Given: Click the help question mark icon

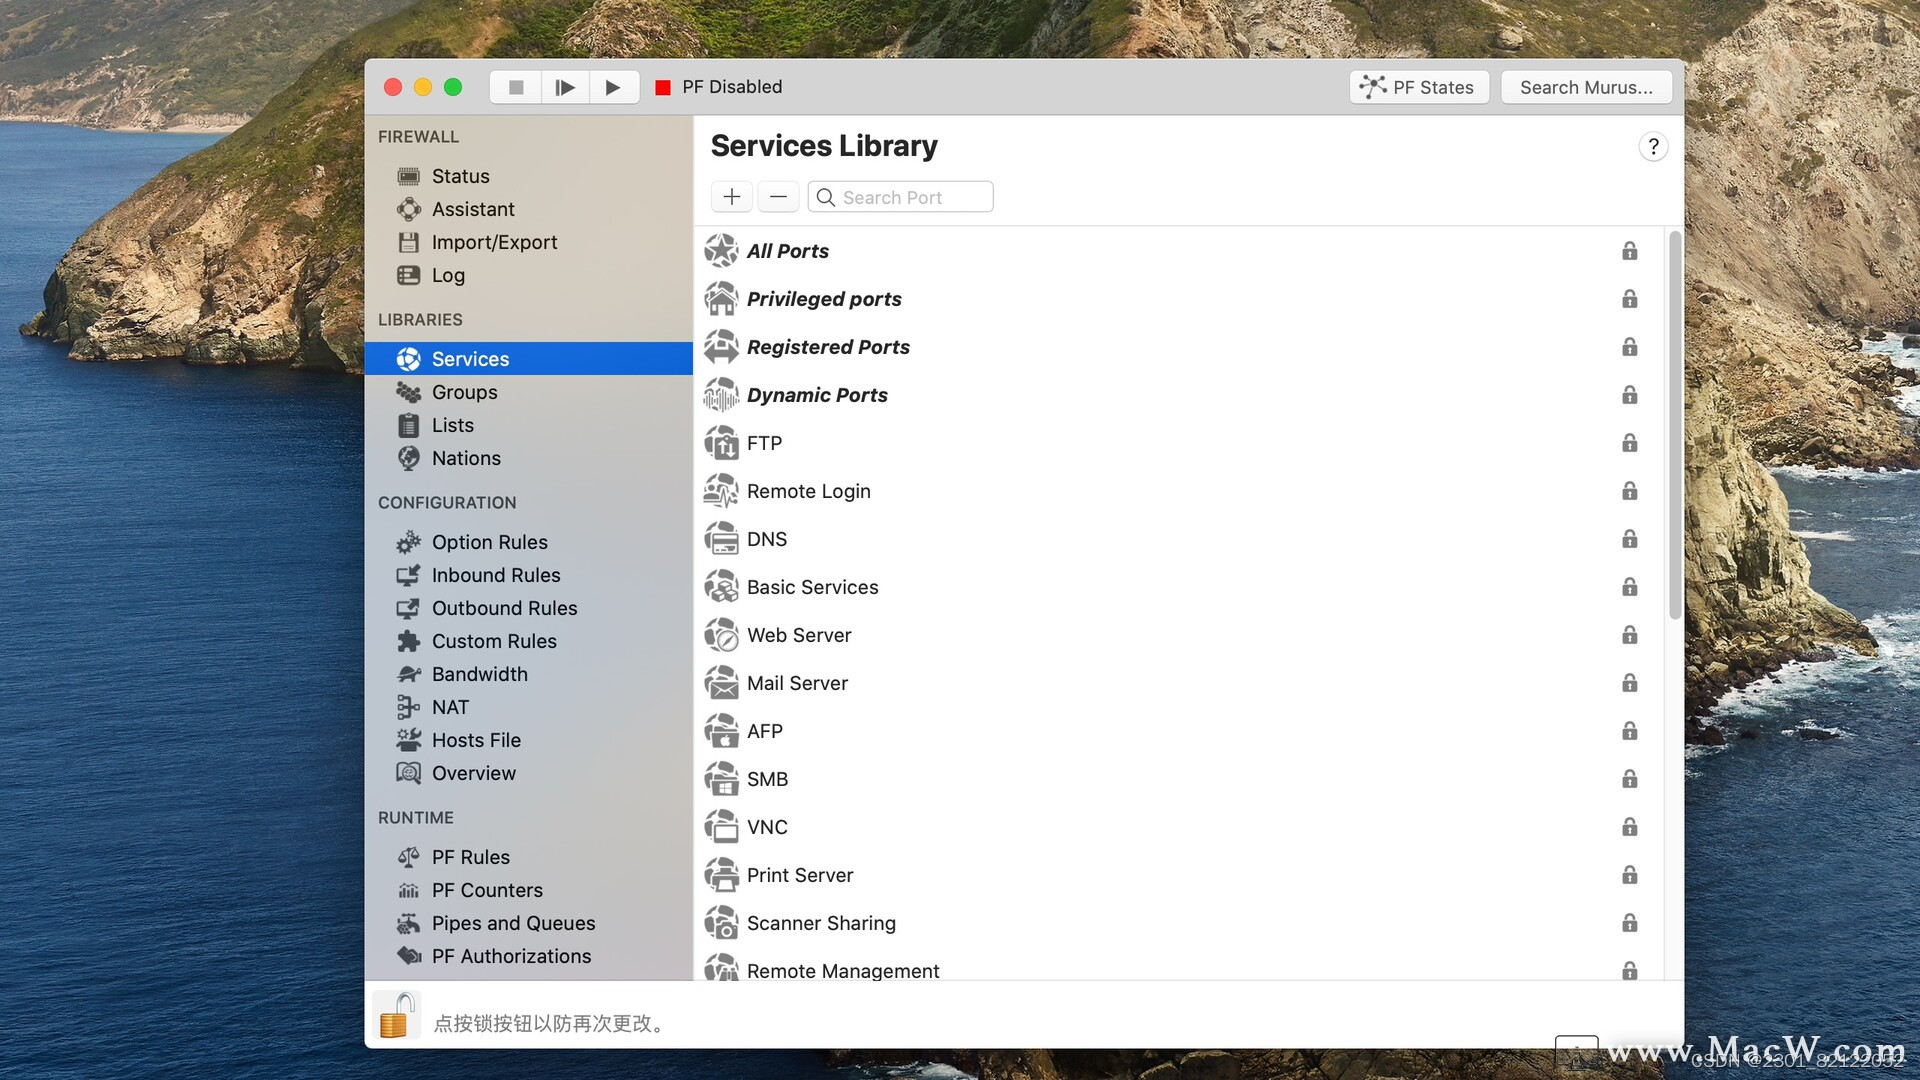Looking at the screenshot, I should [1653, 146].
